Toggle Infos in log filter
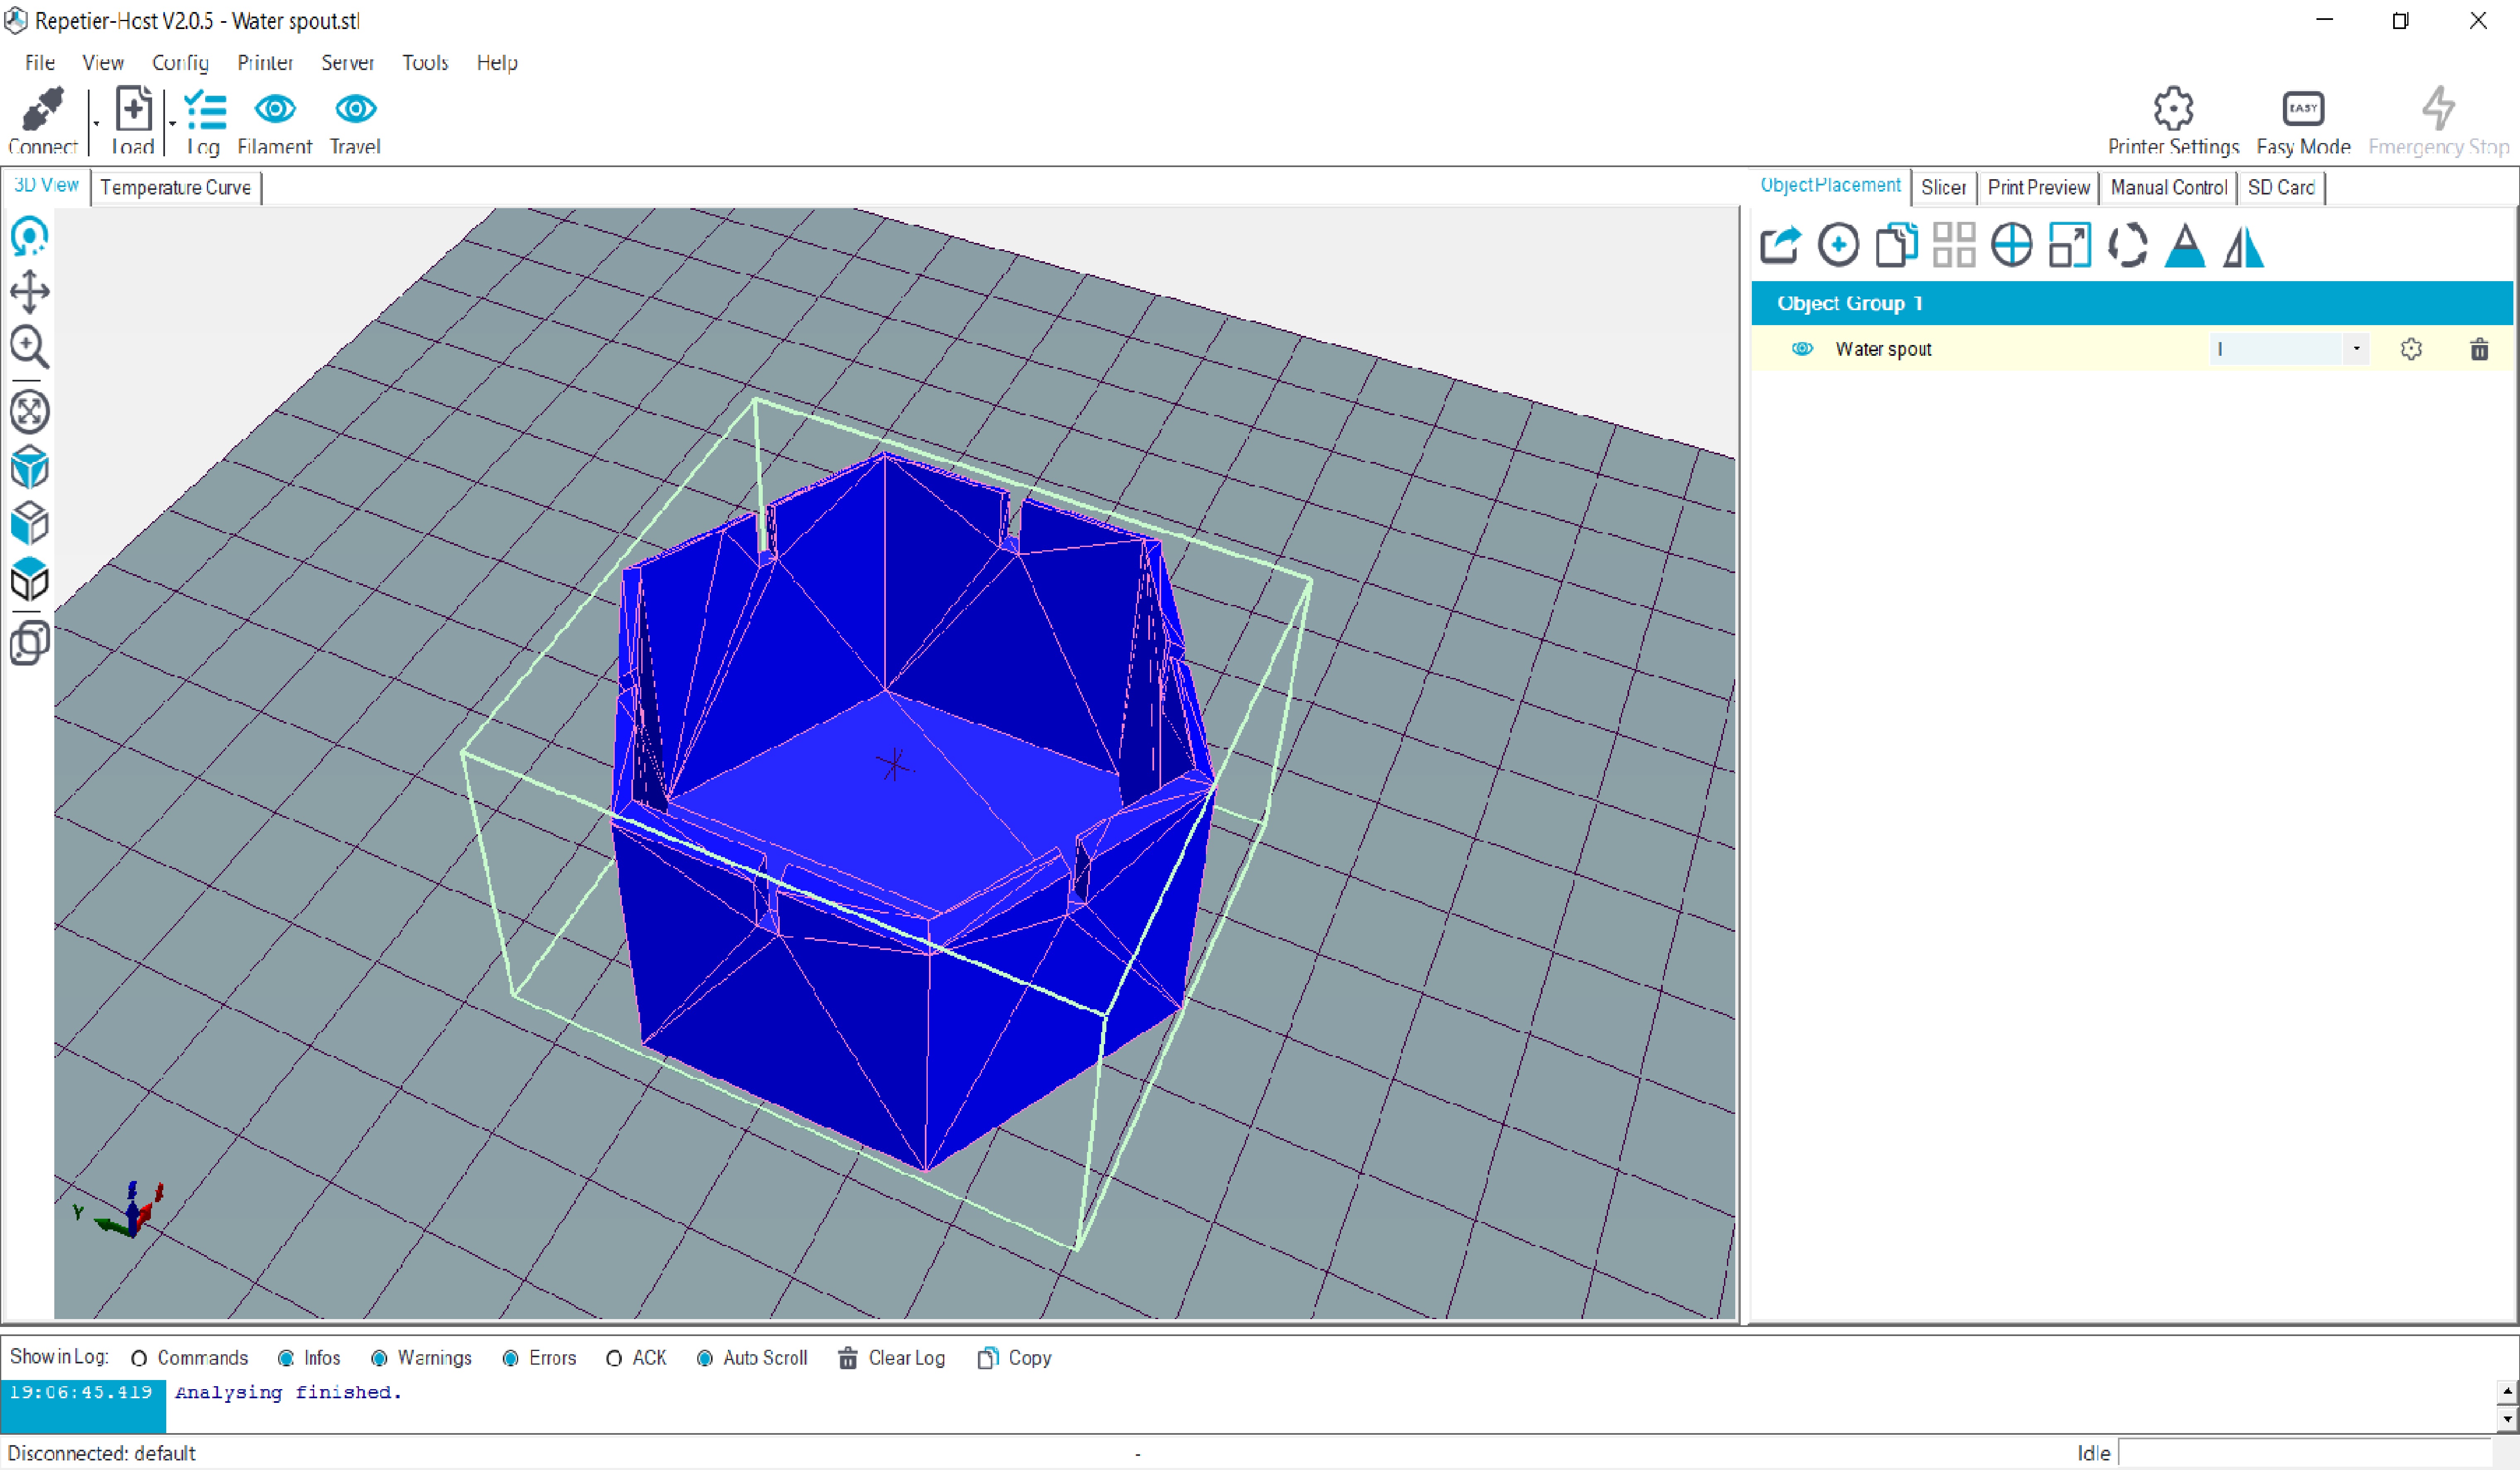2520x1470 pixels. point(309,1358)
